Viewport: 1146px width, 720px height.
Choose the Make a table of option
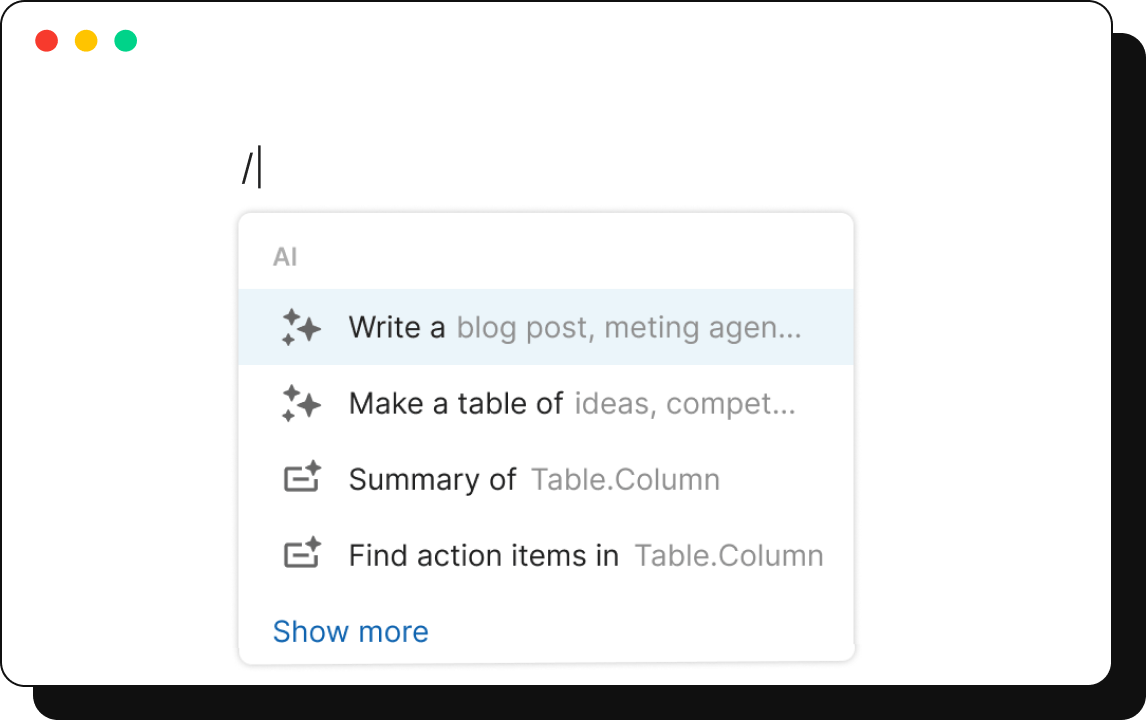coord(546,403)
